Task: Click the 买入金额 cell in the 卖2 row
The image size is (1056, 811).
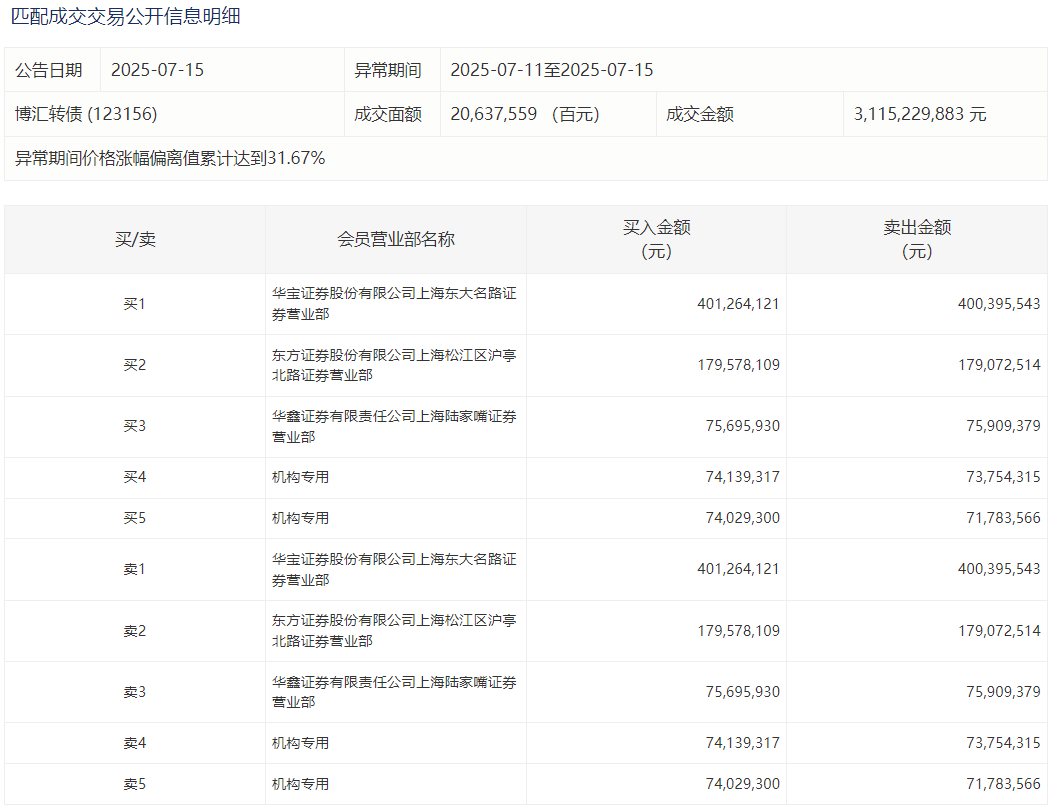Action: (x=738, y=631)
